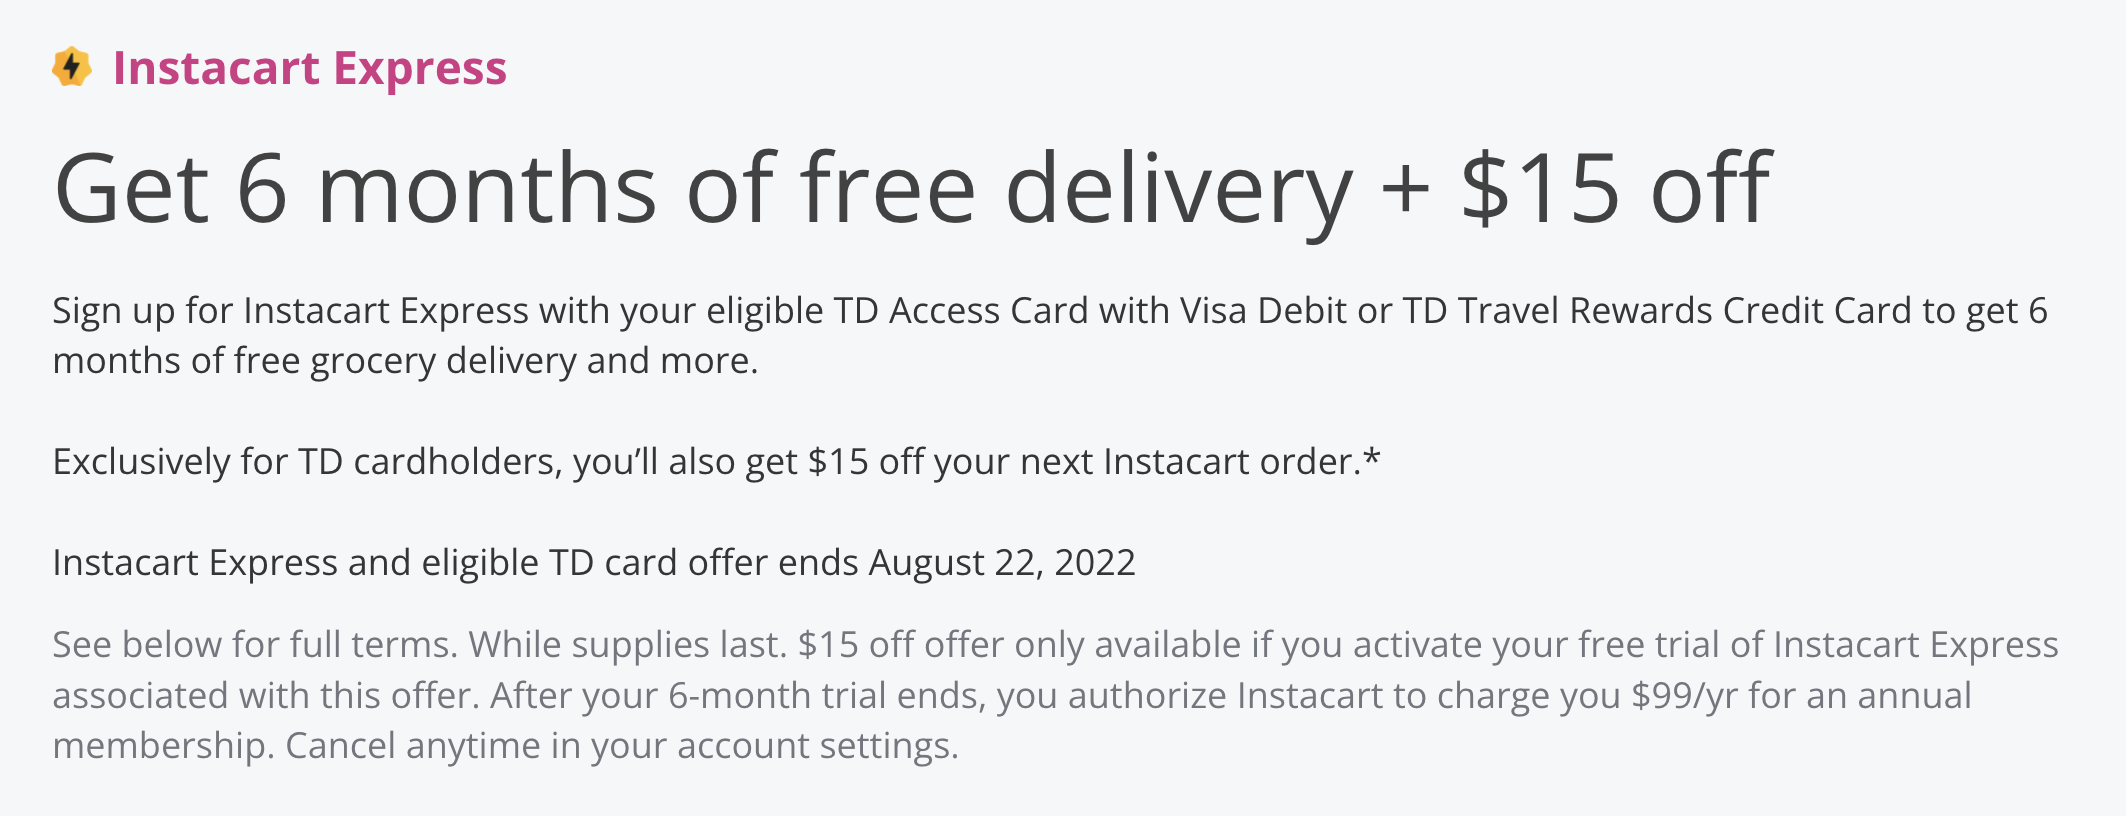The image size is (2126, 816).
Task: Click "After your 6-month trial ends" text
Action: point(737,696)
